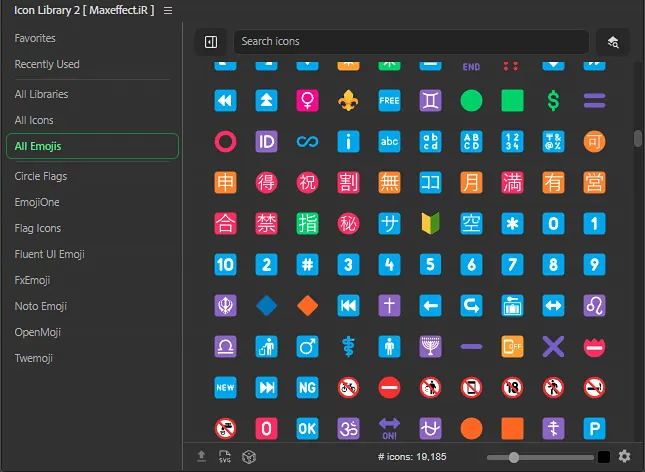Select the hash keycap emoji
This screenshot has height=472, width=645.
click(307, 265)
